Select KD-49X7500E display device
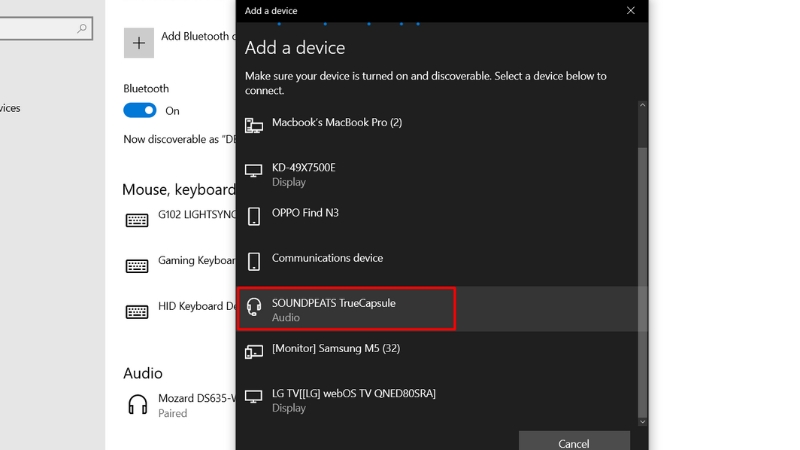This screenshot has width=800, height=450. click(437, 173)
